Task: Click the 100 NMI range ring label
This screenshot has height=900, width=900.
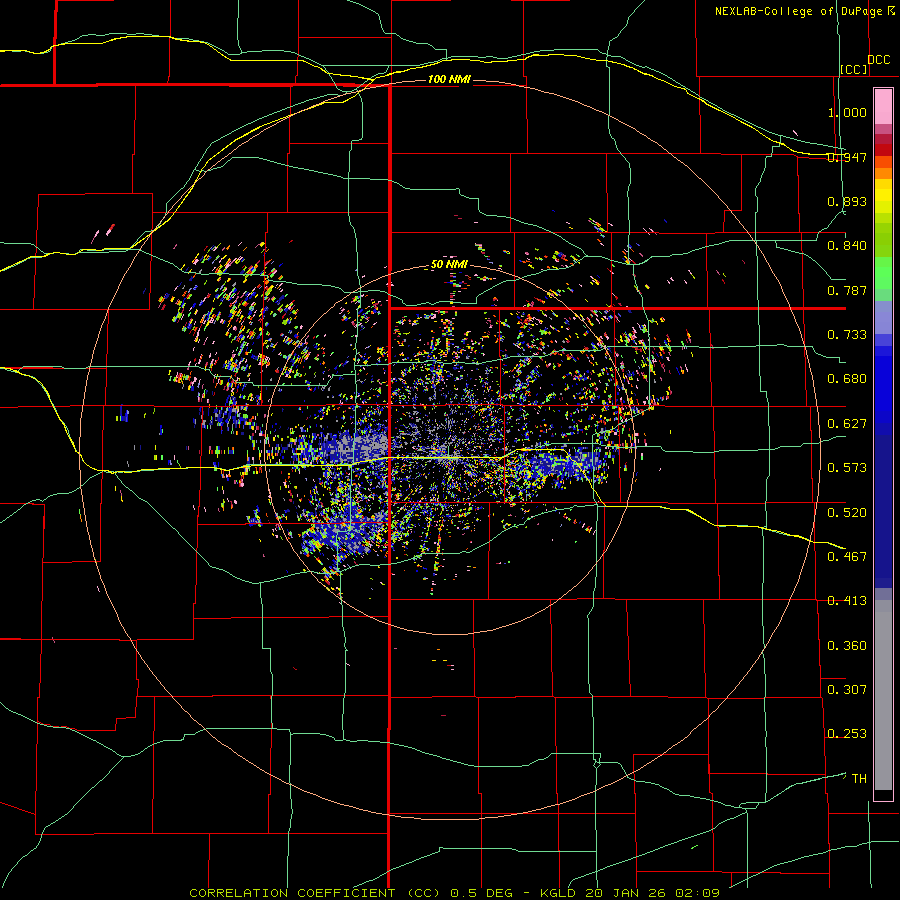Action: [449, 79]
